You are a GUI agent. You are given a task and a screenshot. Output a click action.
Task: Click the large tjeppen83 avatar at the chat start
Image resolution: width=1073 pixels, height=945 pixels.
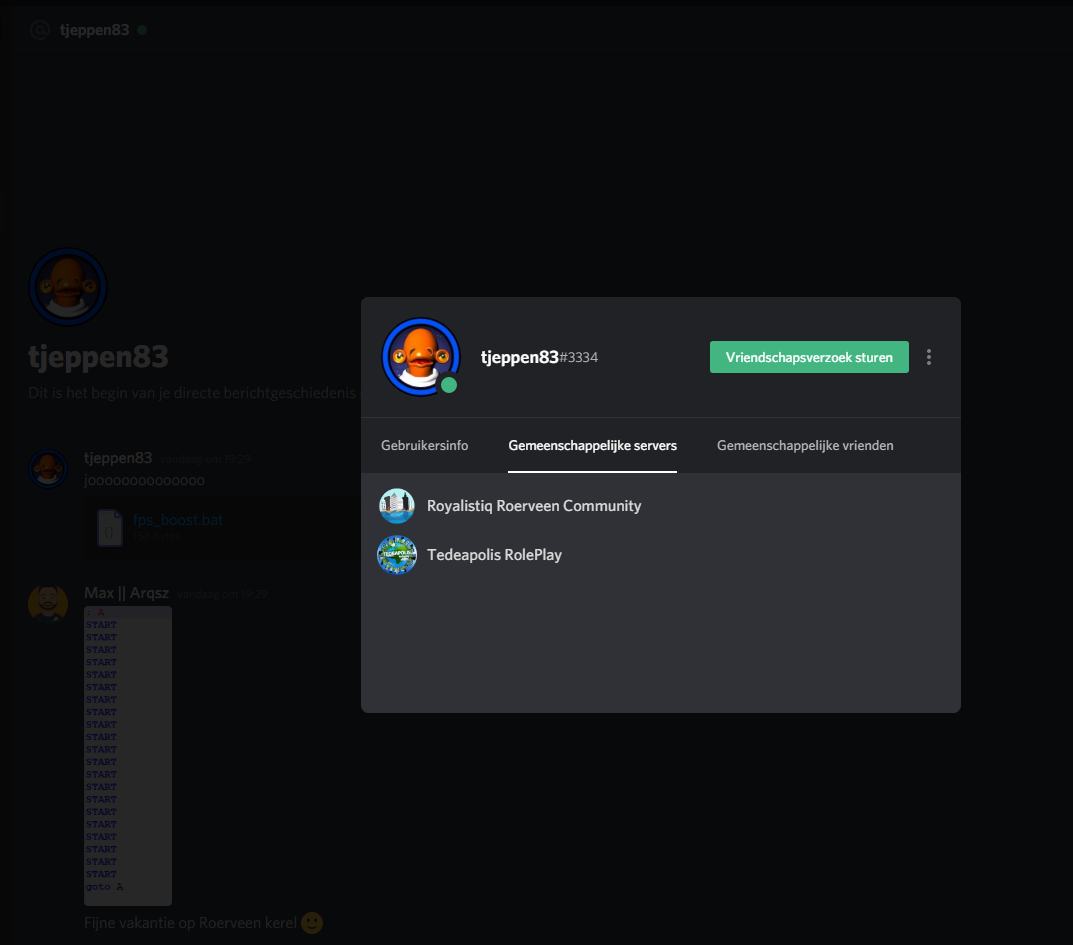[x=68, y=287]
